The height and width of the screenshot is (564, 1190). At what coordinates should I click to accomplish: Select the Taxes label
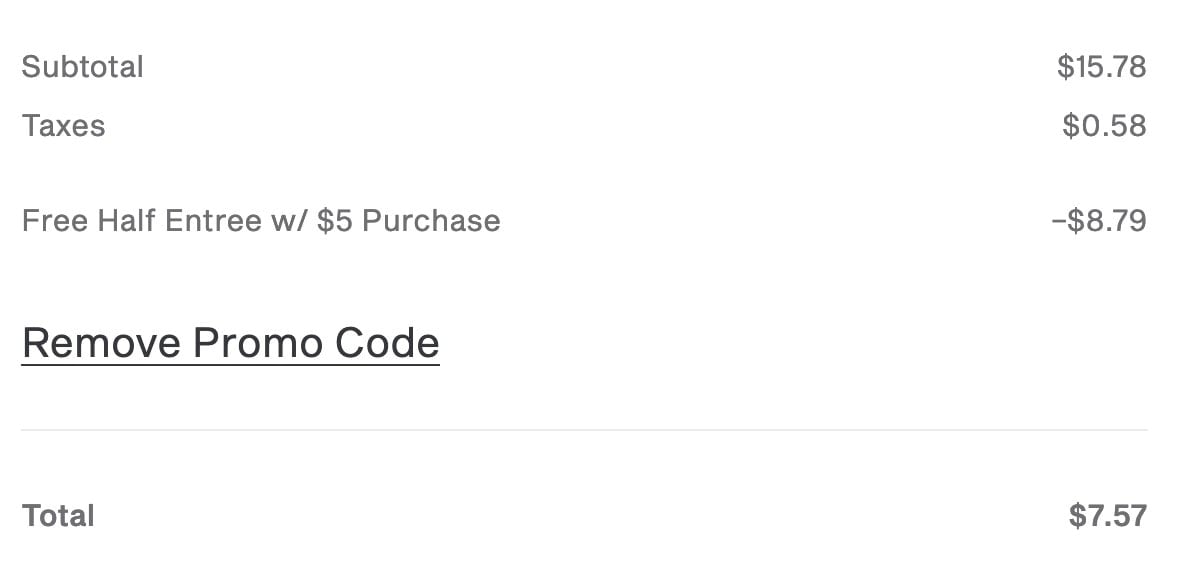[63, 126]
